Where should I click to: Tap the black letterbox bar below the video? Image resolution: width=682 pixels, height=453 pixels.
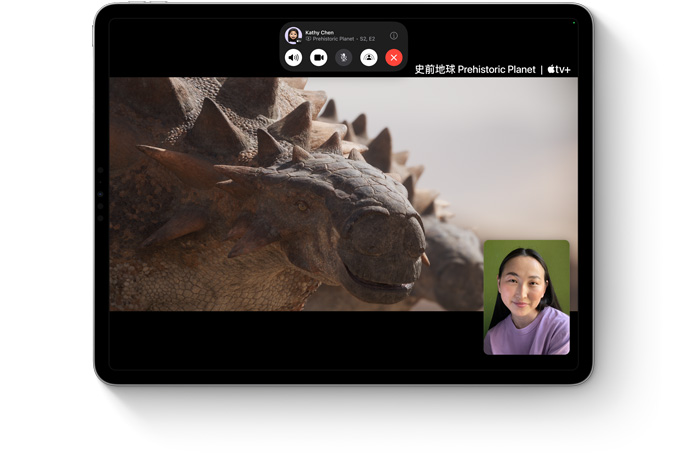(296, 340)
